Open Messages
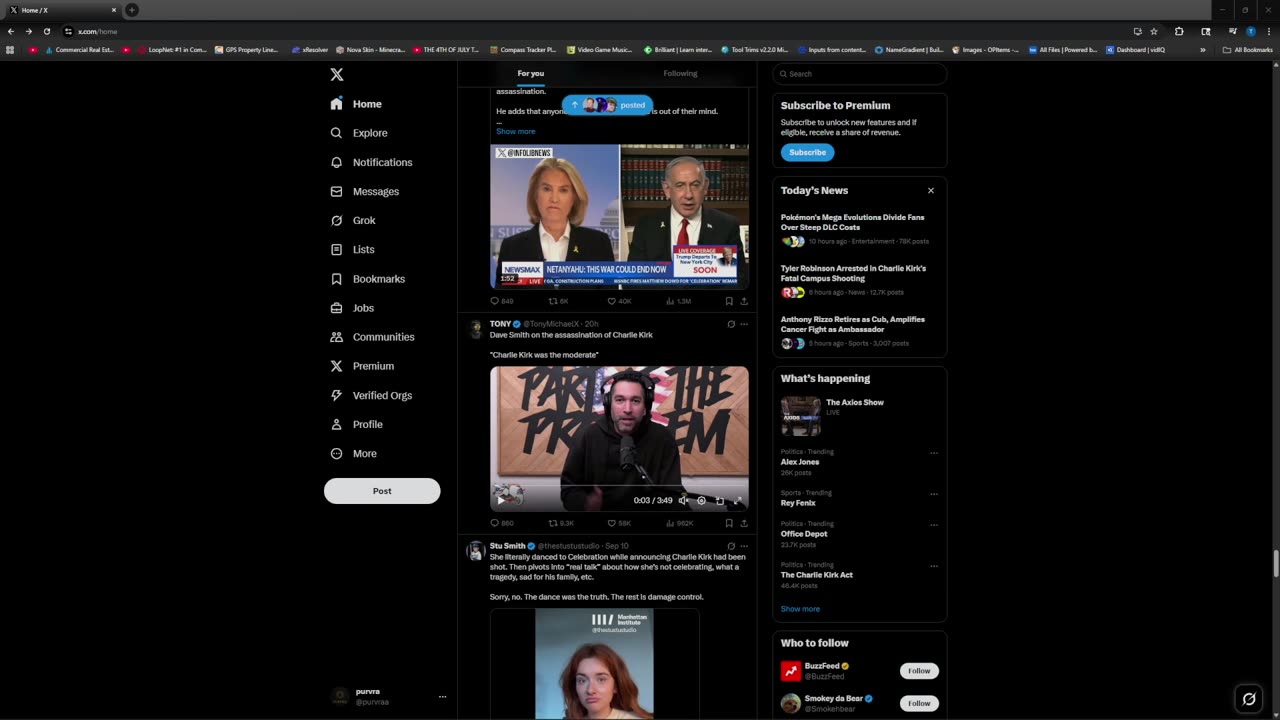The height and width of the screenshot is (720, 1280). click(x=364, y=191)
